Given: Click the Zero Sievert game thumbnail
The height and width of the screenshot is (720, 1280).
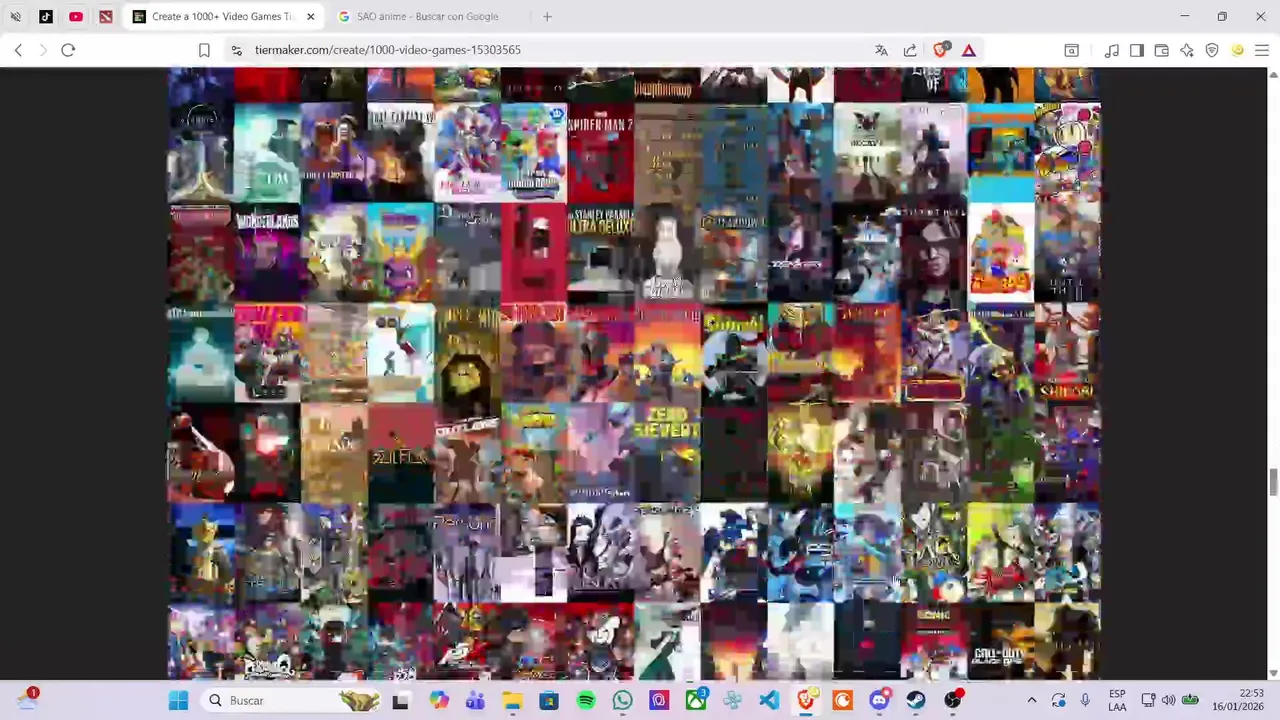Looking at the screenshot, I should 667,452.
